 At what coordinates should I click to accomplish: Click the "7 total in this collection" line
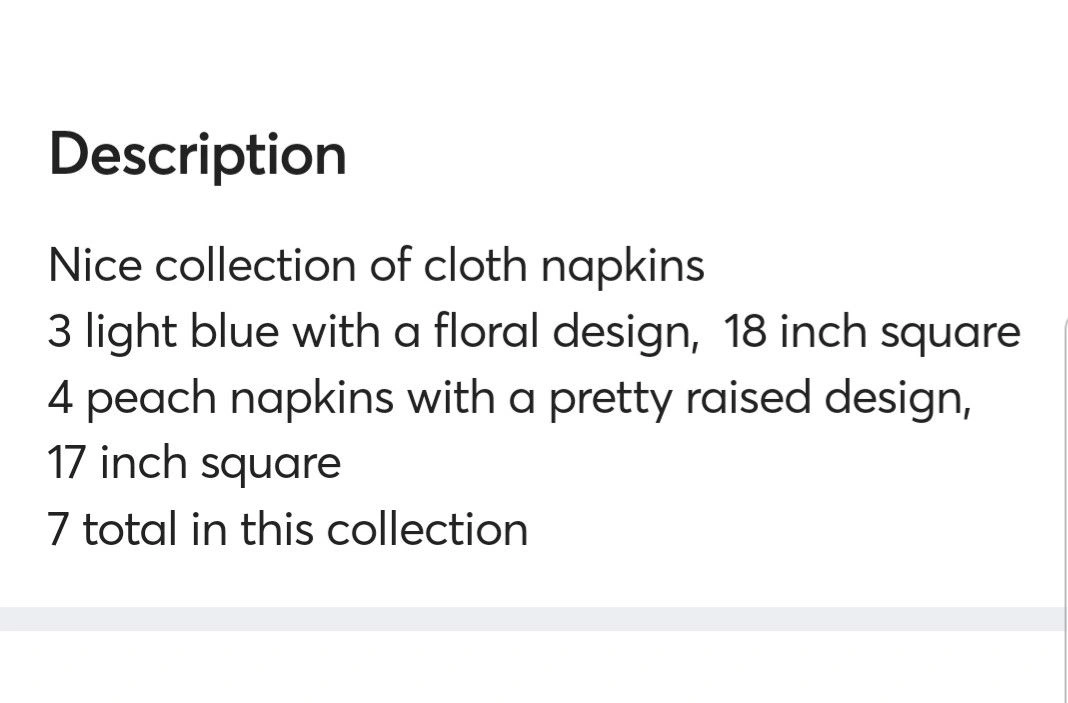pyautogui.click(x=287, y=528)
